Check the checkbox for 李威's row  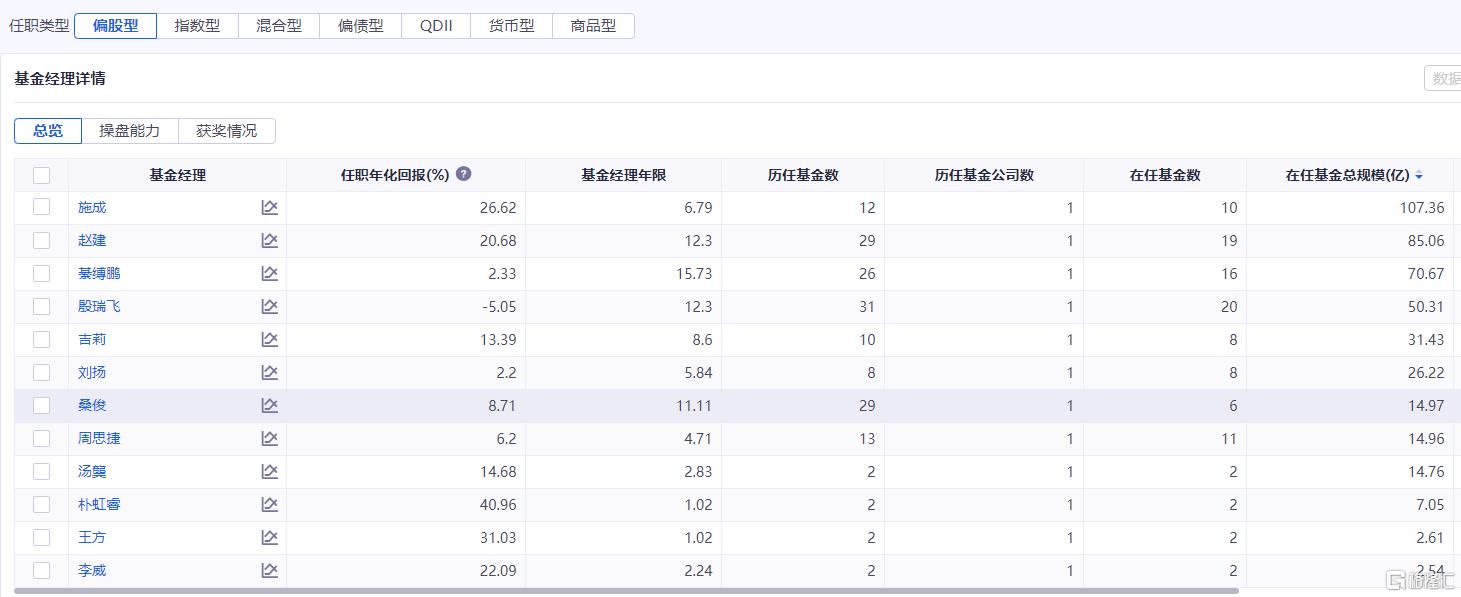pos(41,570)
